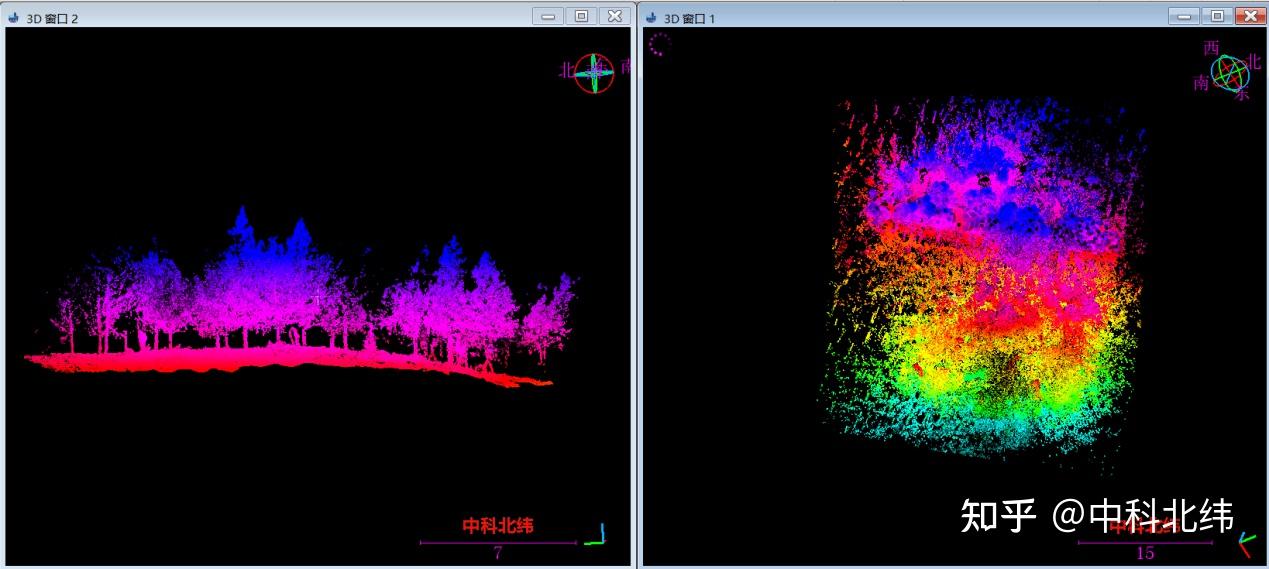Image resolution: width=1269 pixels, height=569 pixels.
Task: Click the side-view tree point cloud in 3D 窗口 2
Action: point(300,295)
